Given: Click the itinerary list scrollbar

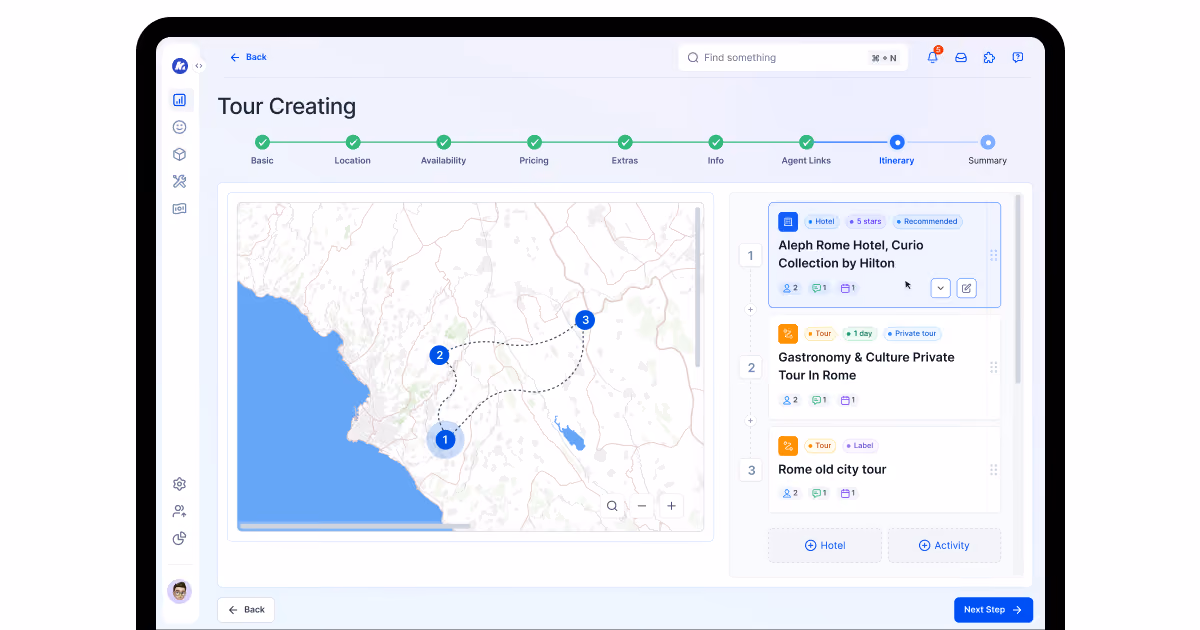Looking at the screenshot, I should tap(1018, 290).
